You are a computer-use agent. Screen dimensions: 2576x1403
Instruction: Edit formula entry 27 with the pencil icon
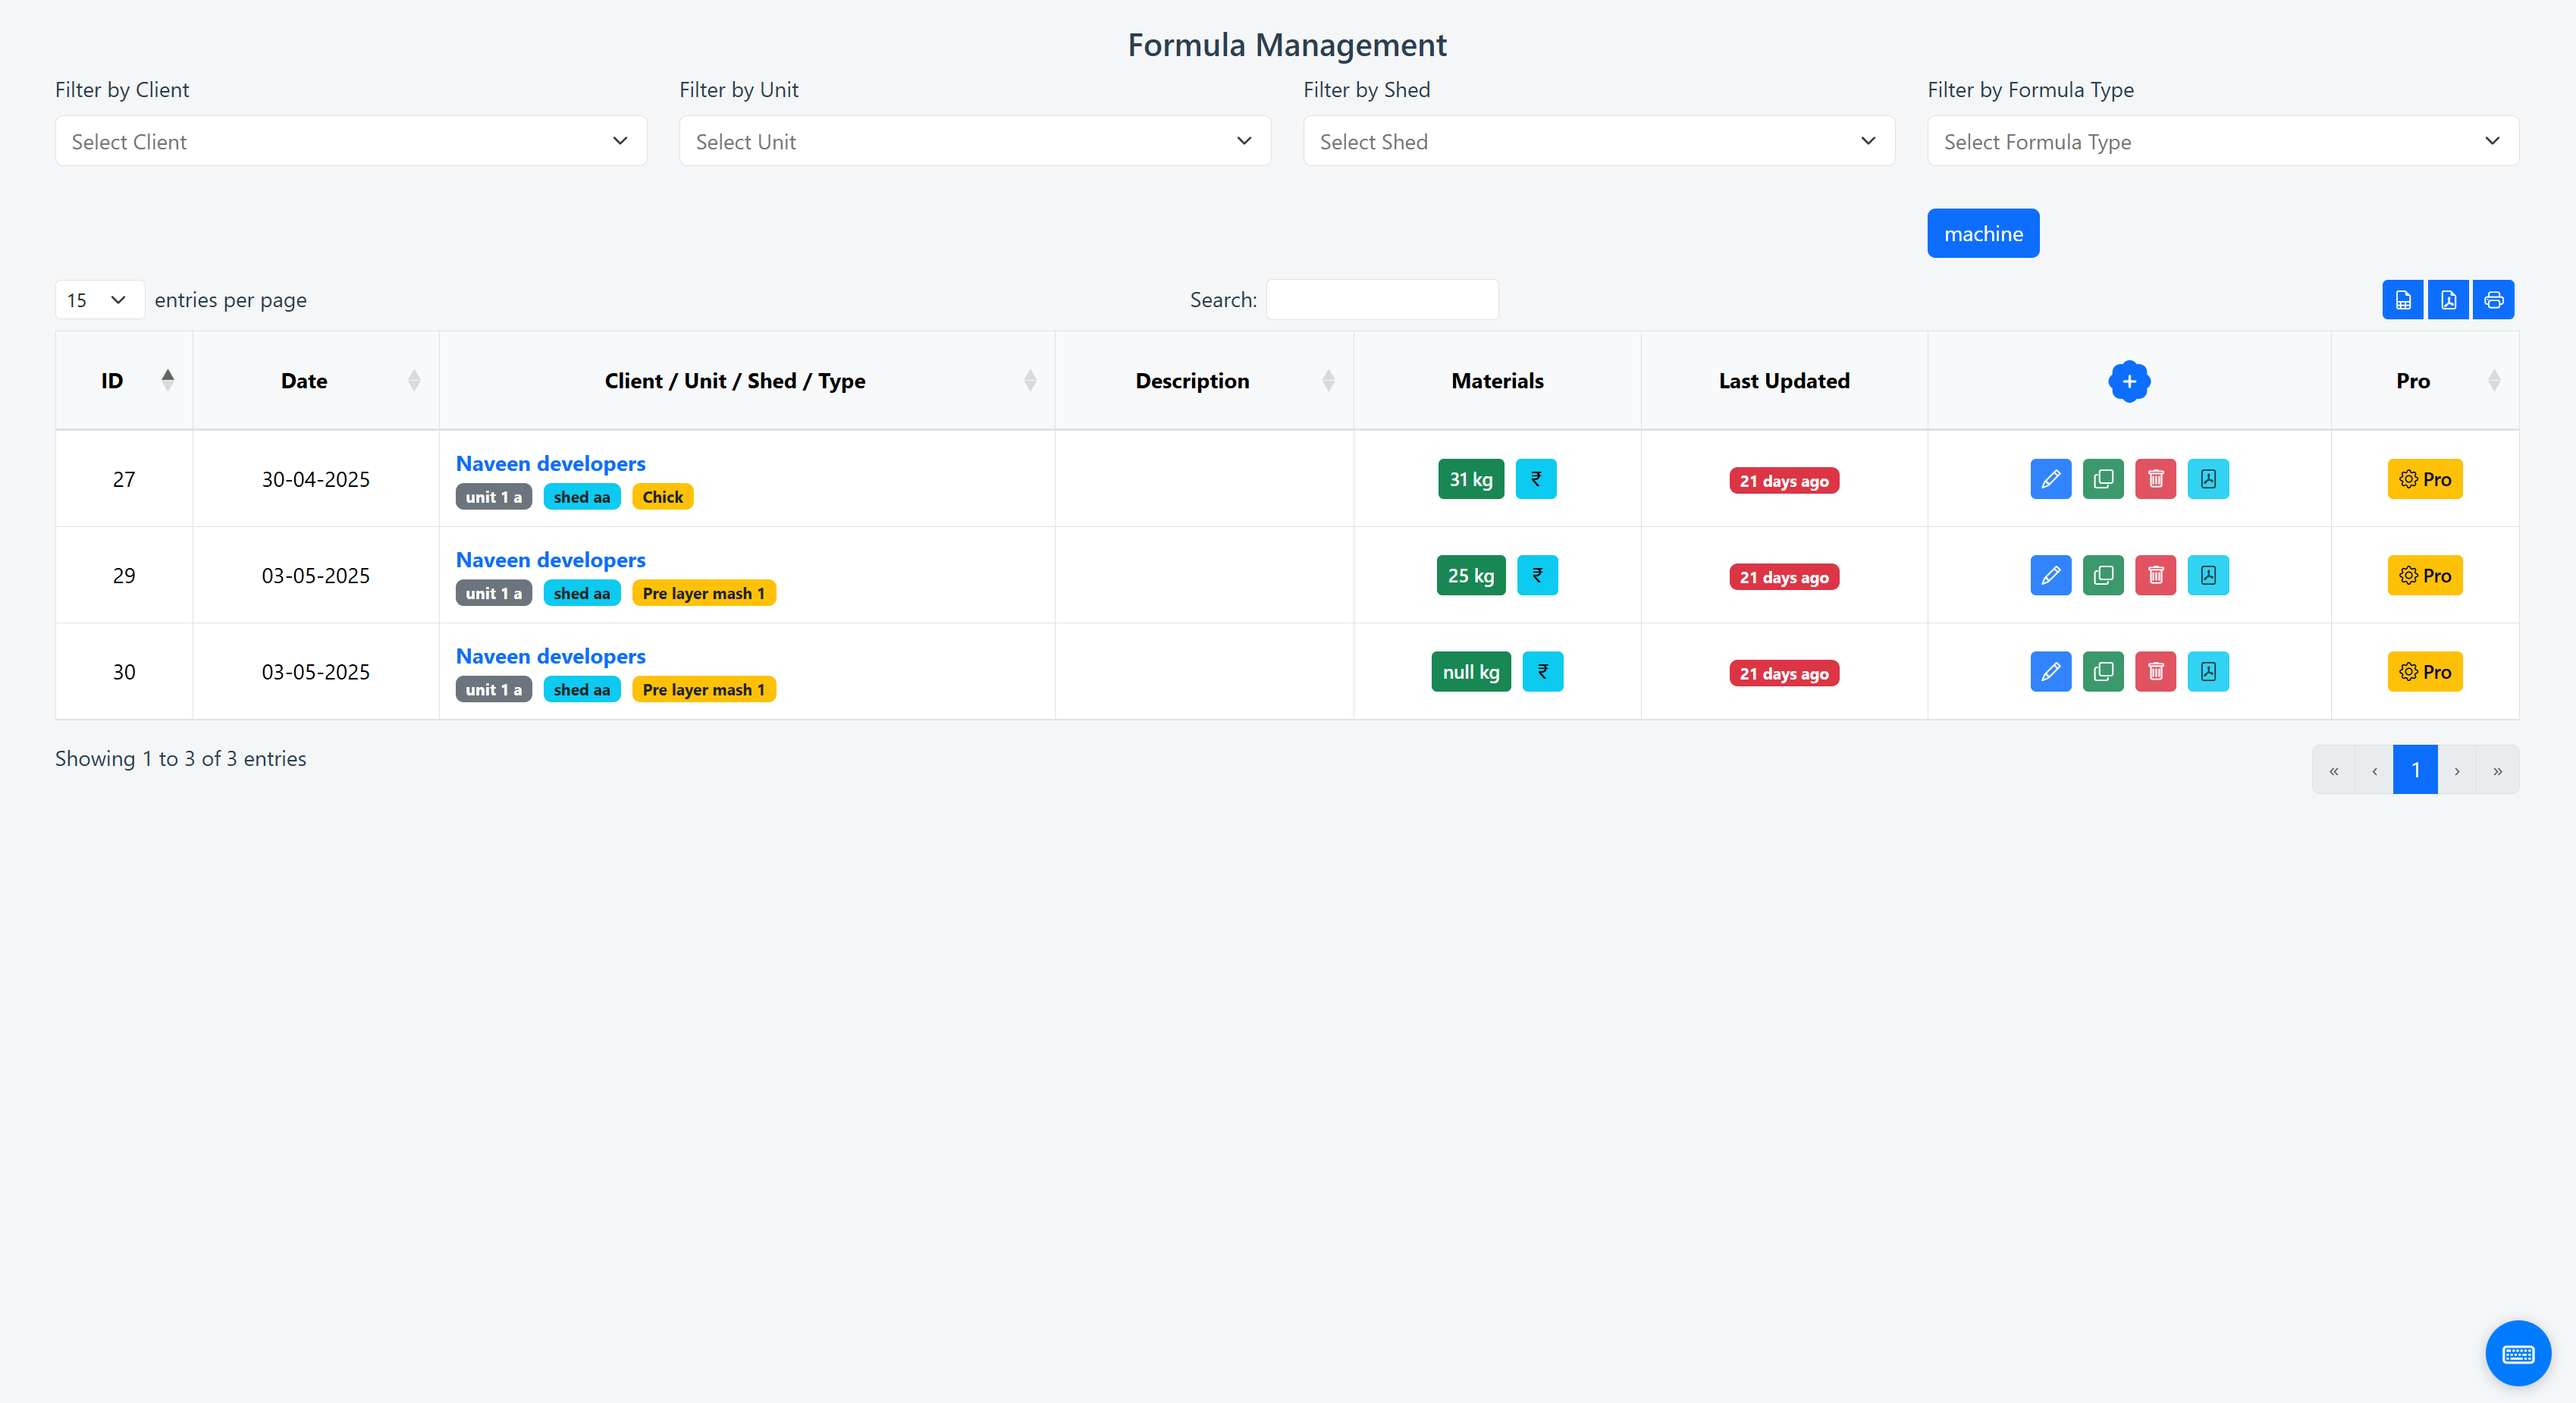pos(2051,479)
